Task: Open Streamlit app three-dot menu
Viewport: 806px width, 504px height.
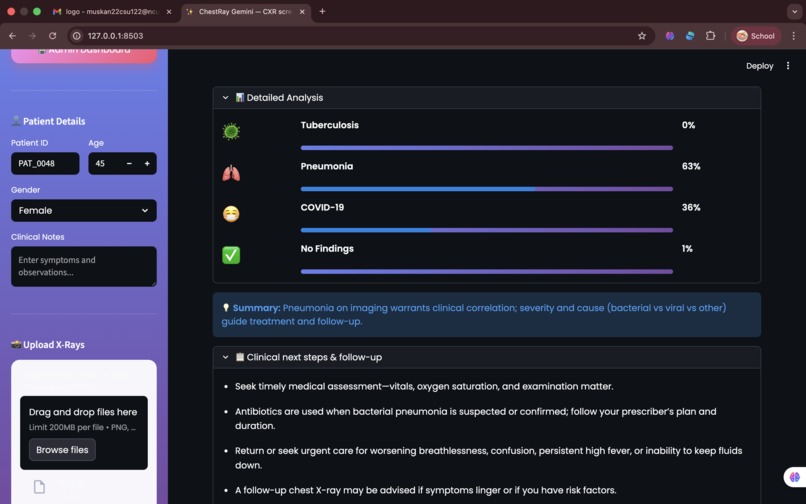Action: click(x=787, y=66)
